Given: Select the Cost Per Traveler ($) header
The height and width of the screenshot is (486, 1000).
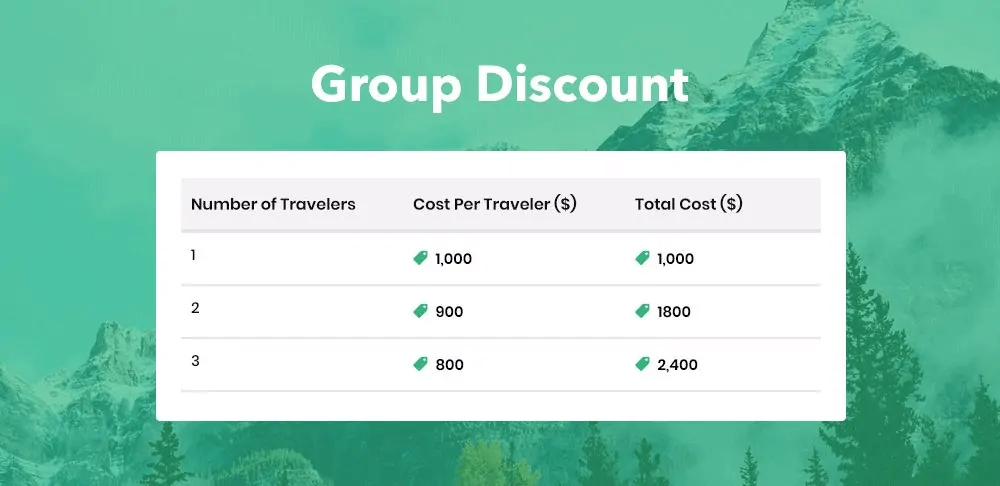Looking at the screenshot, I should tap(494, 204).
